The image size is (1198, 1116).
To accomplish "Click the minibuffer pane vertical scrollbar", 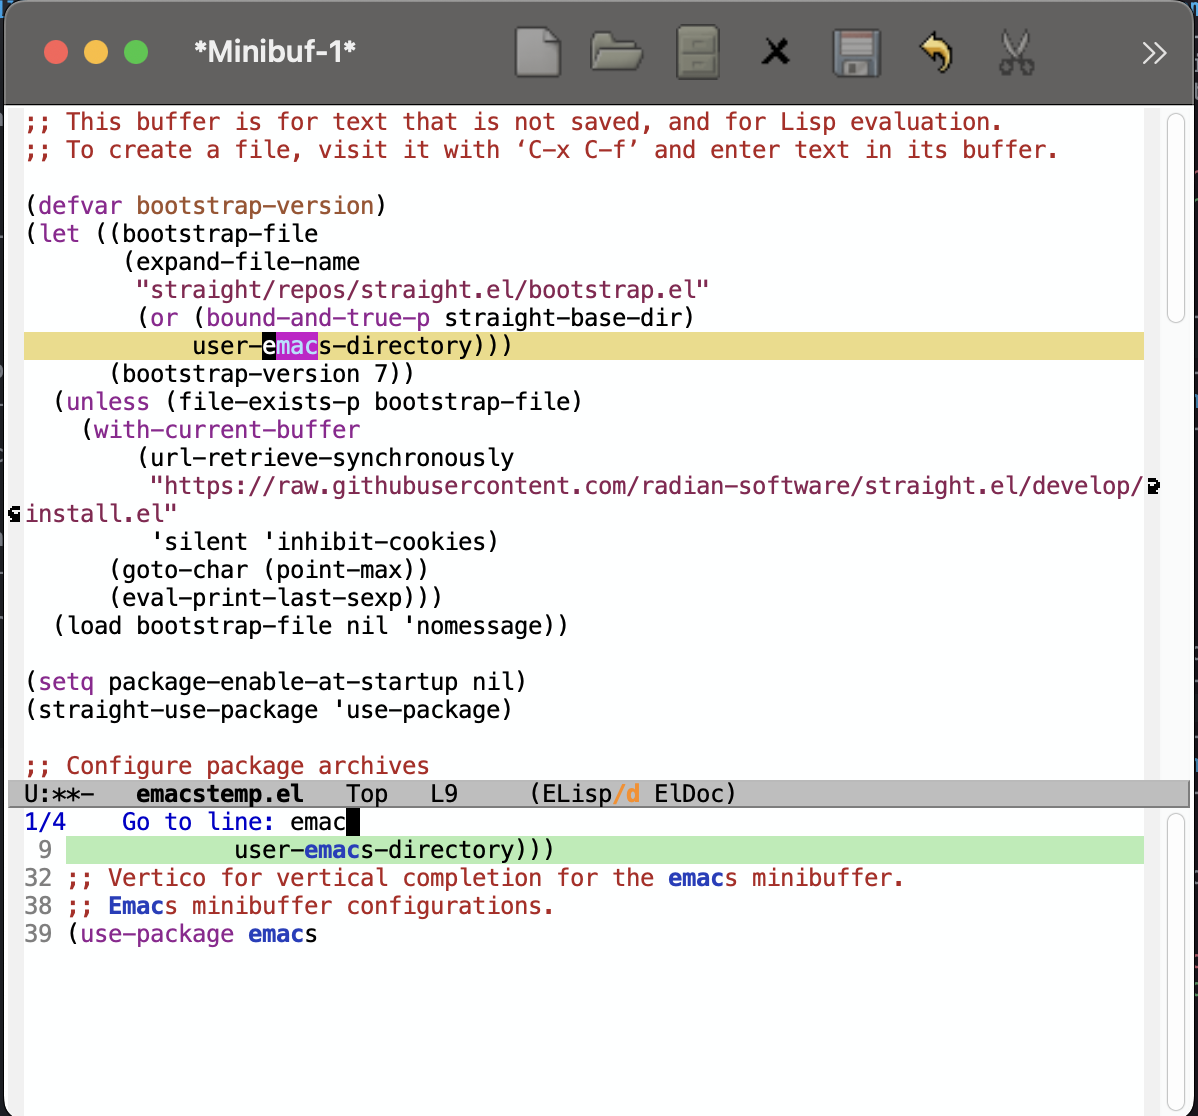I will click(x=1176, y=962).
